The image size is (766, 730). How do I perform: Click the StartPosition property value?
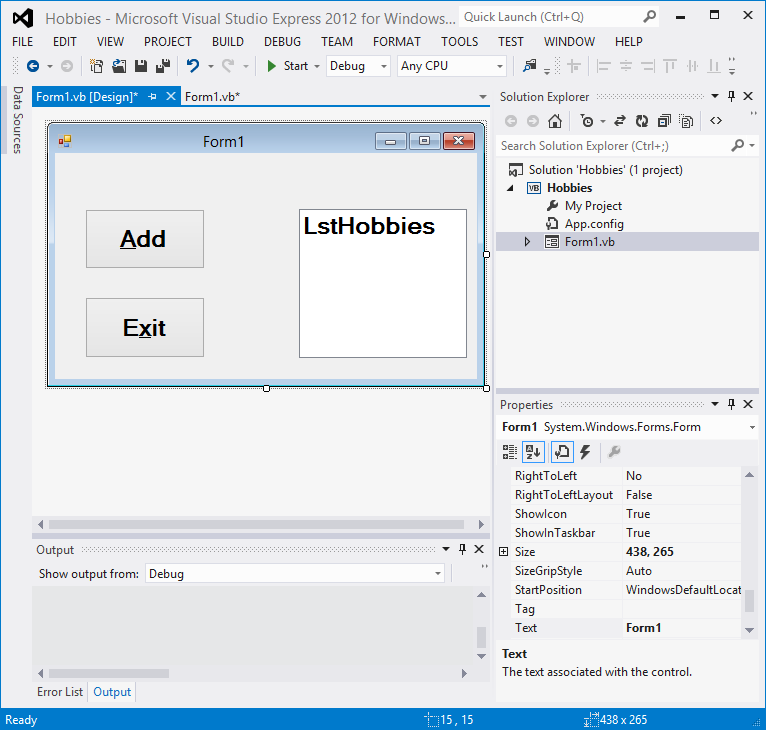681,590
